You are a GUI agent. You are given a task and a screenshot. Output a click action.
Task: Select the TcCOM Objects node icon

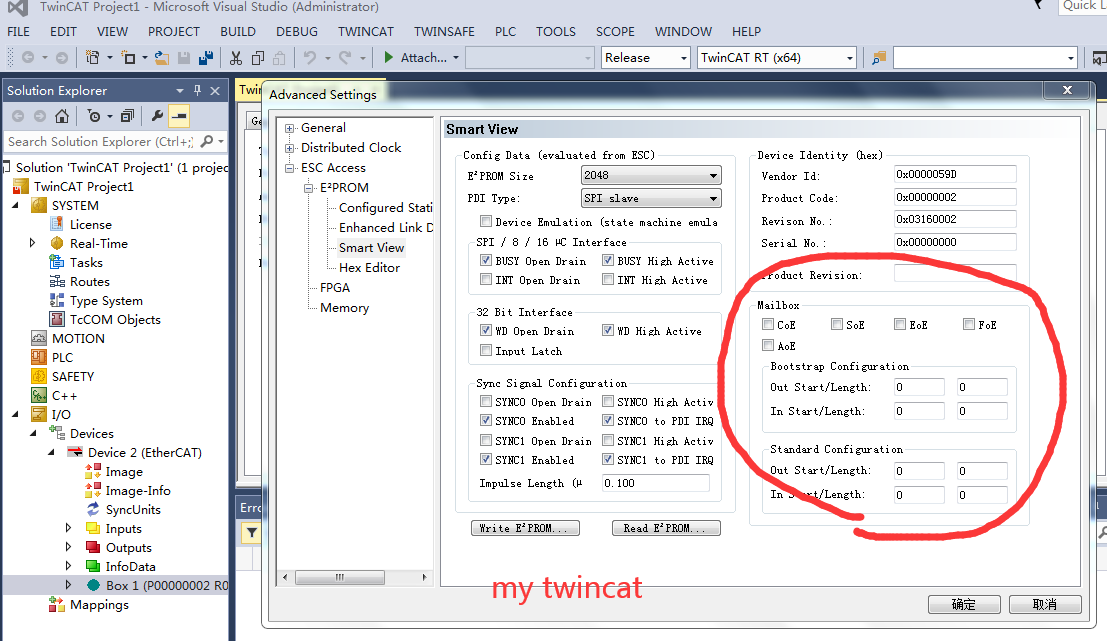click(56, 320)
